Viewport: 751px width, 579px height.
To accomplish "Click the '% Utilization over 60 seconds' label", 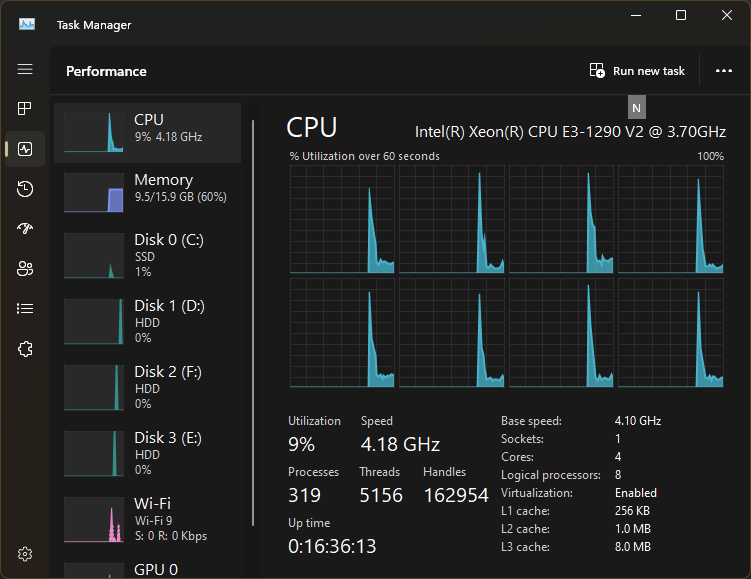I will (x=364, y=156).
